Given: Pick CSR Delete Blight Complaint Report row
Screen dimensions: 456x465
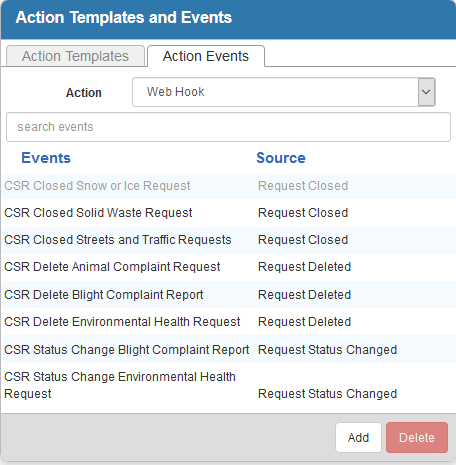Looking at the screenshot, I should (x=228, y=295).
